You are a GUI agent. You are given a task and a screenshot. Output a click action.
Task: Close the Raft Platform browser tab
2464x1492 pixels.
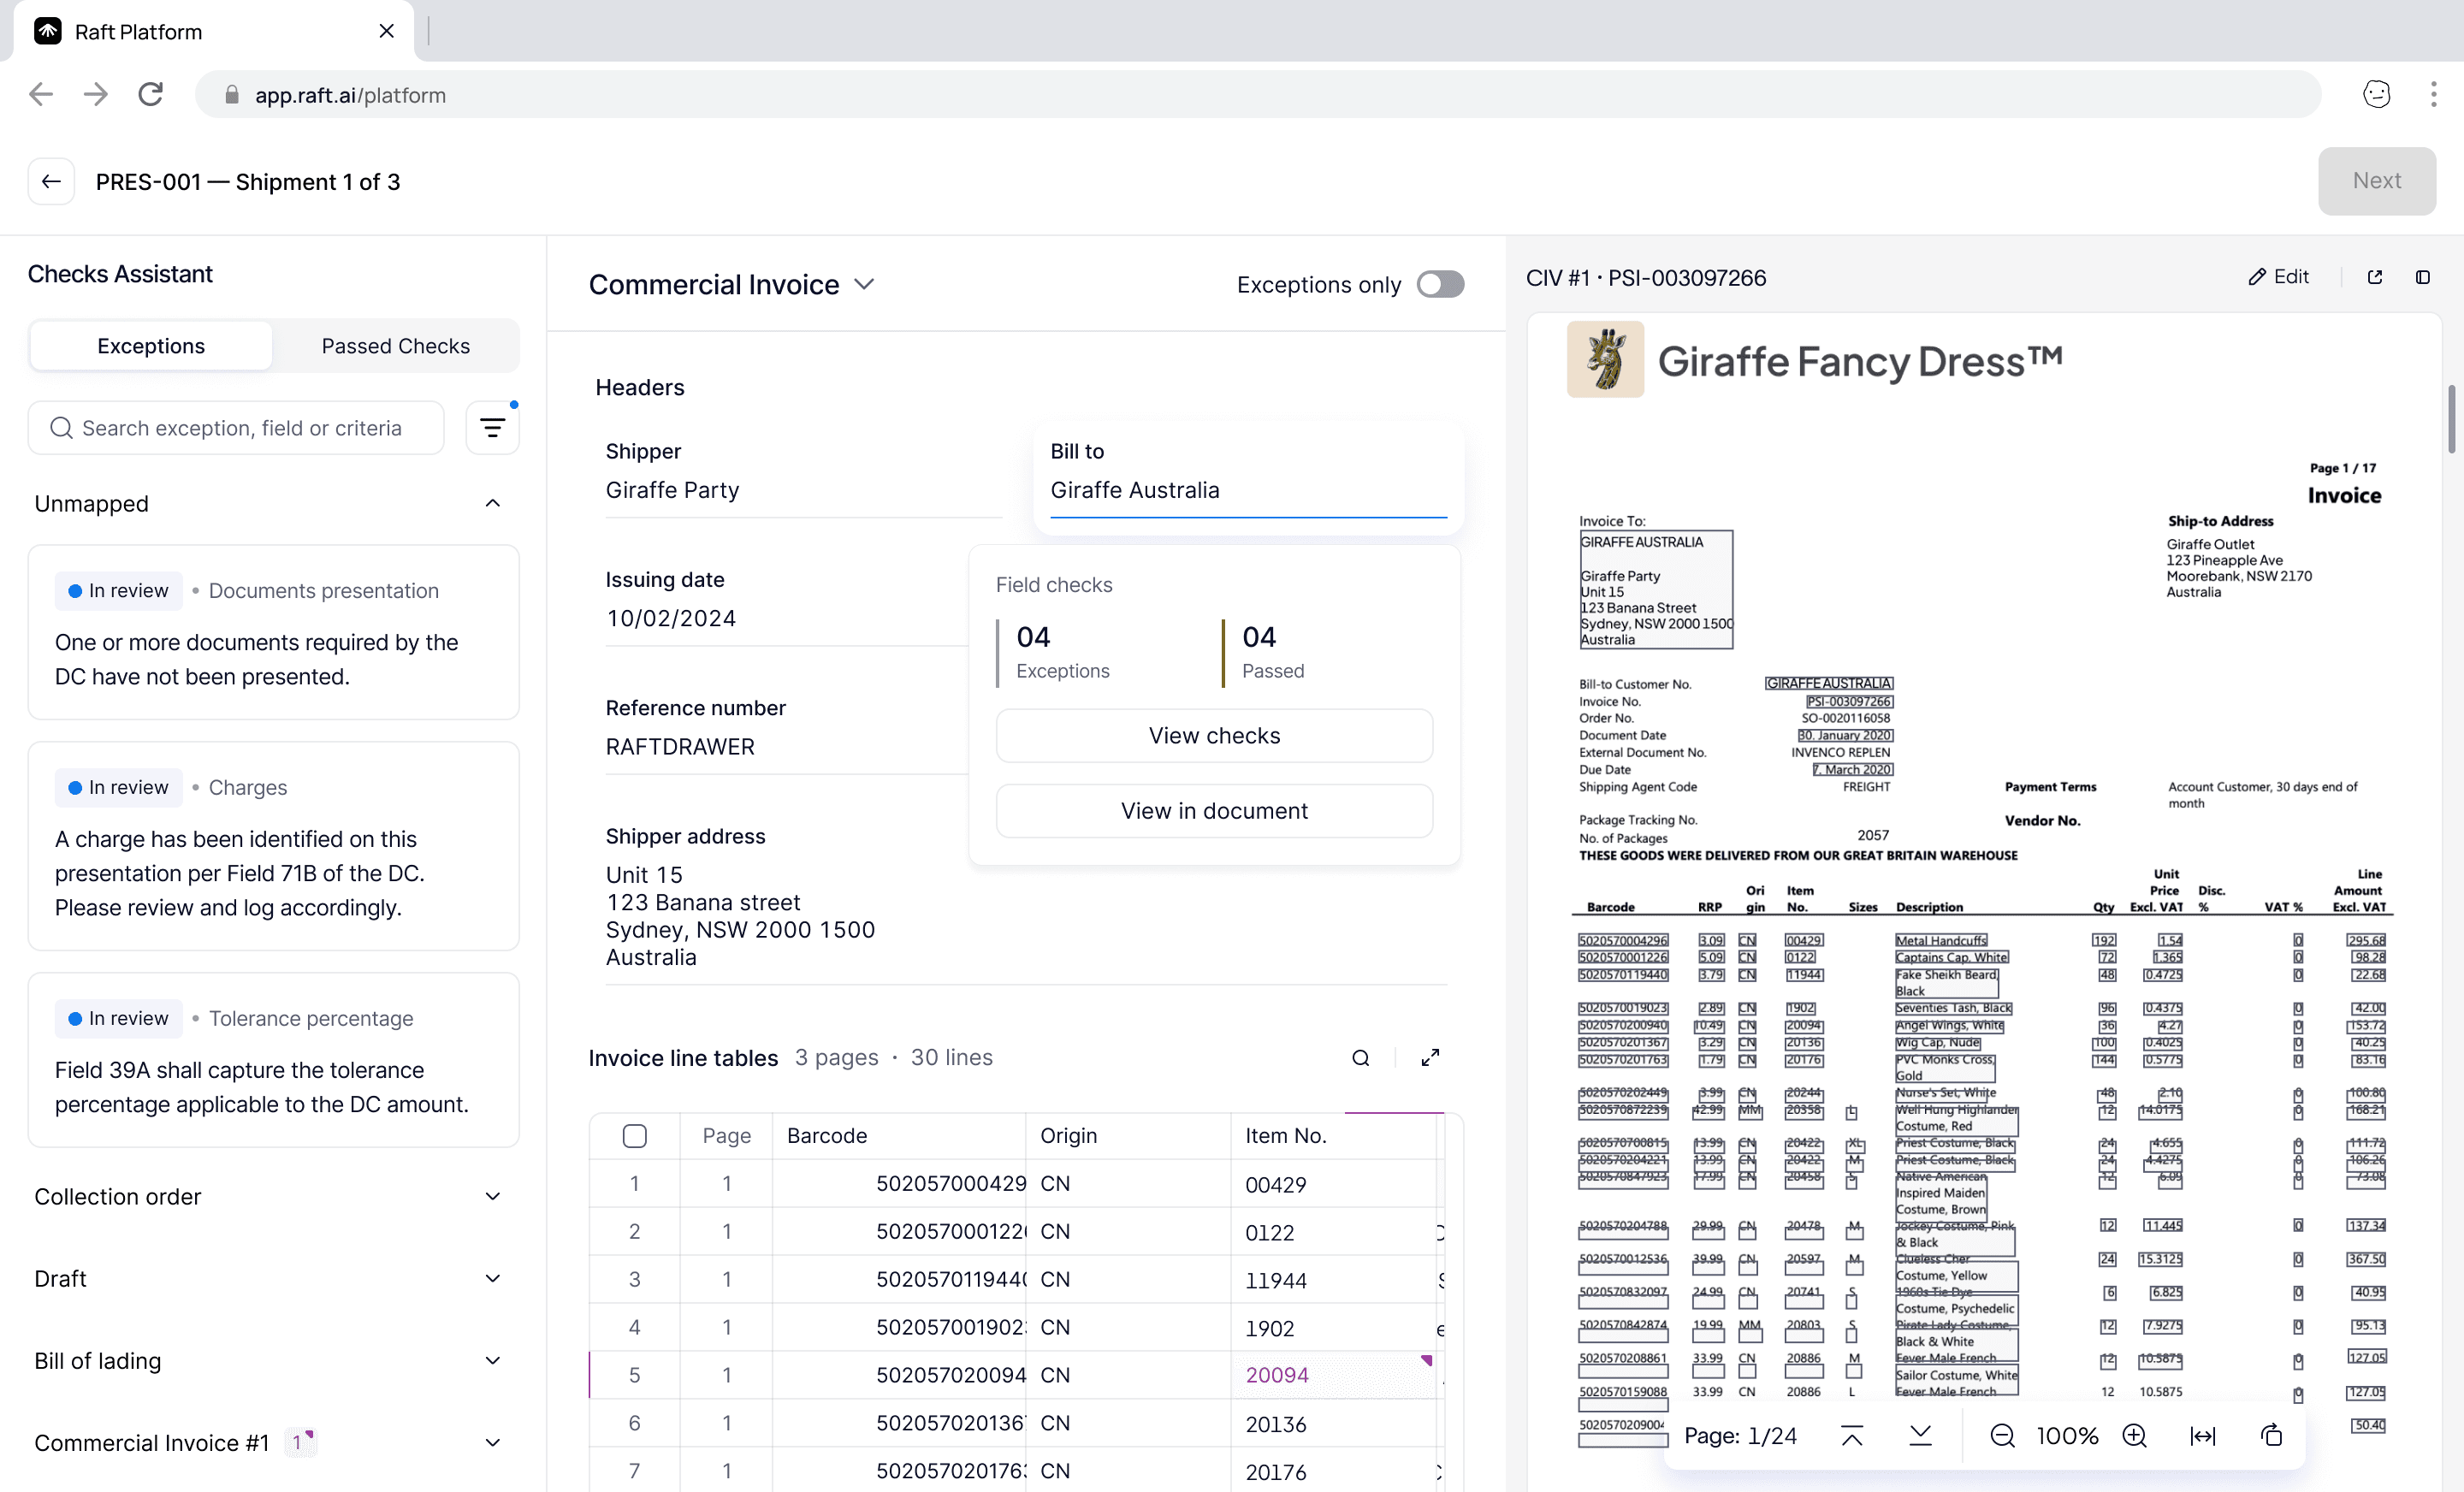[x=387, y=32]
